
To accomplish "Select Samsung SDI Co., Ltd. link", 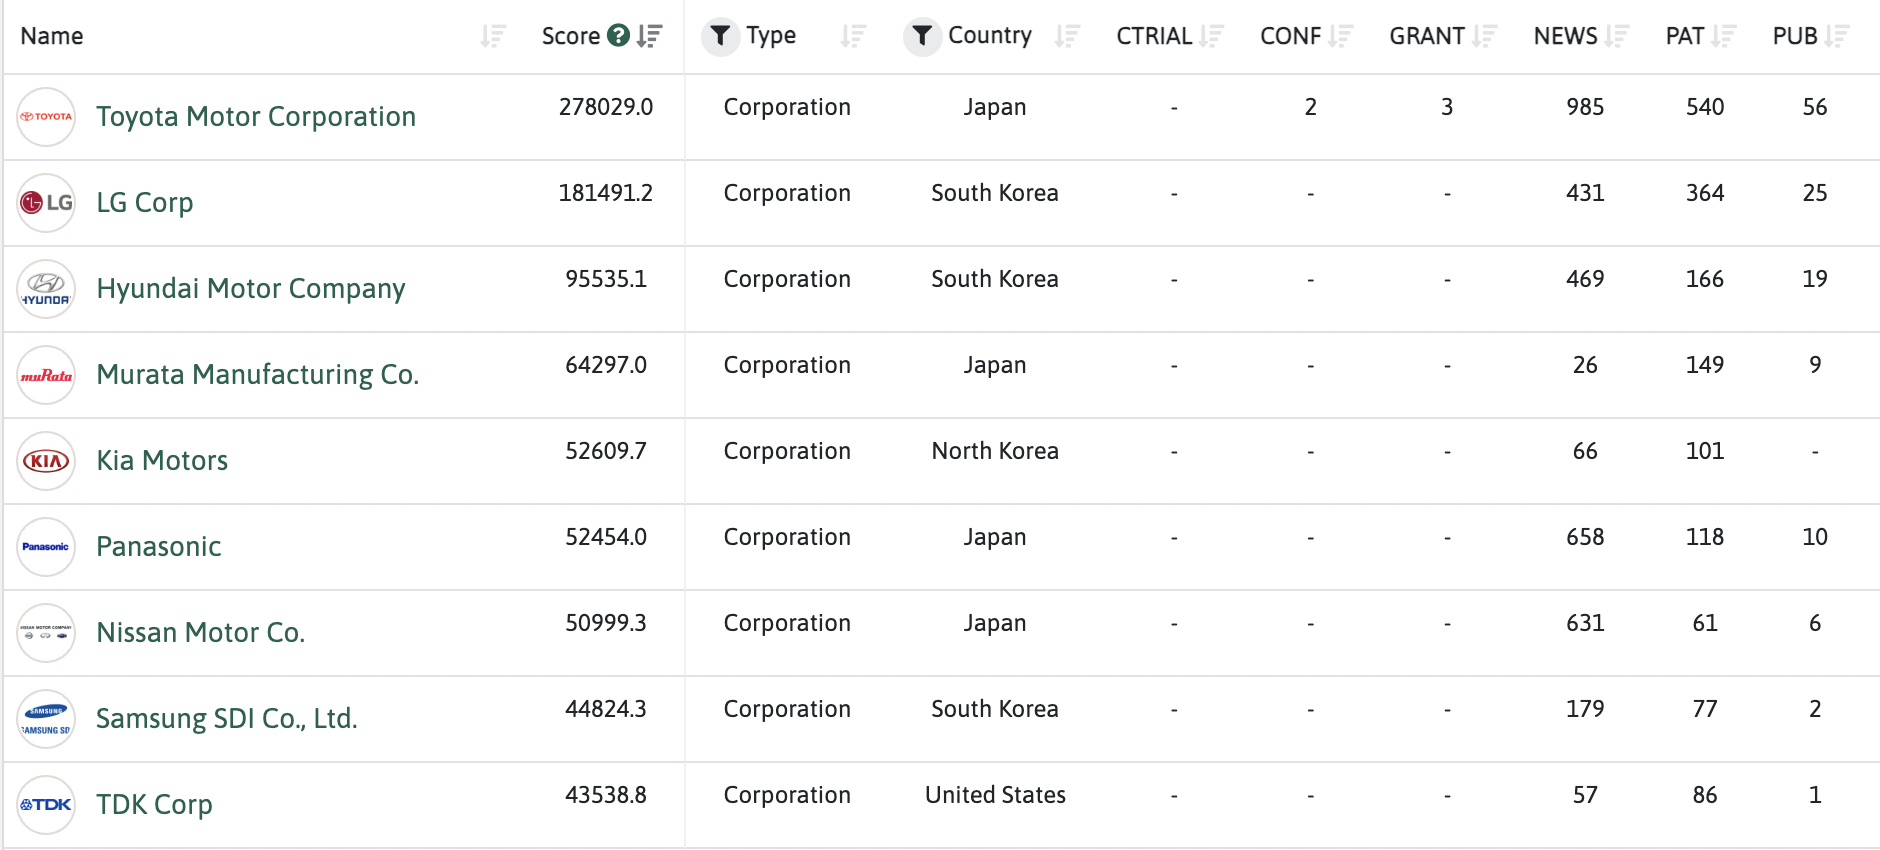I will pyautogui.click(x=227, y=719).
